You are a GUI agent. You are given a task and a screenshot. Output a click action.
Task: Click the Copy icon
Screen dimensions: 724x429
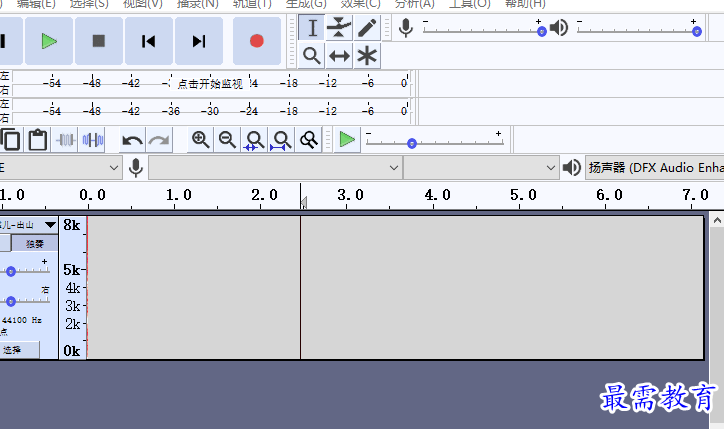tap(10, 140)
